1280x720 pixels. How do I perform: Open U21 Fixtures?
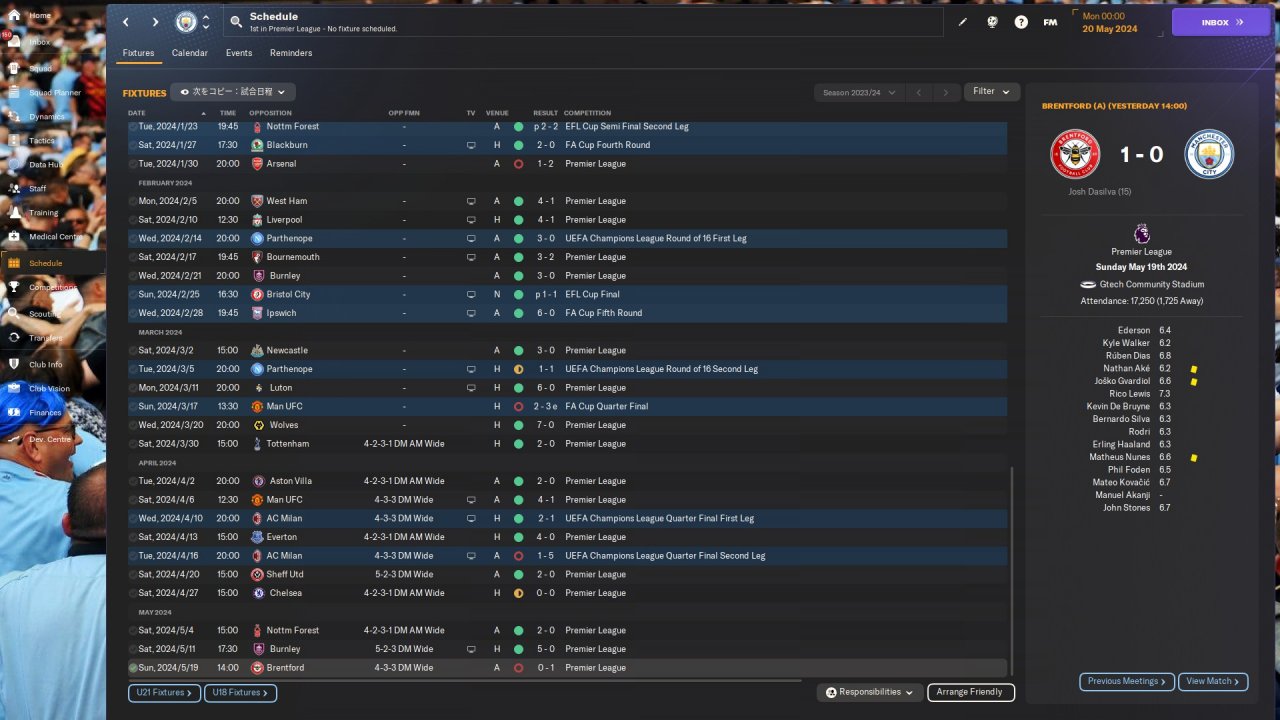pos(165,692)
